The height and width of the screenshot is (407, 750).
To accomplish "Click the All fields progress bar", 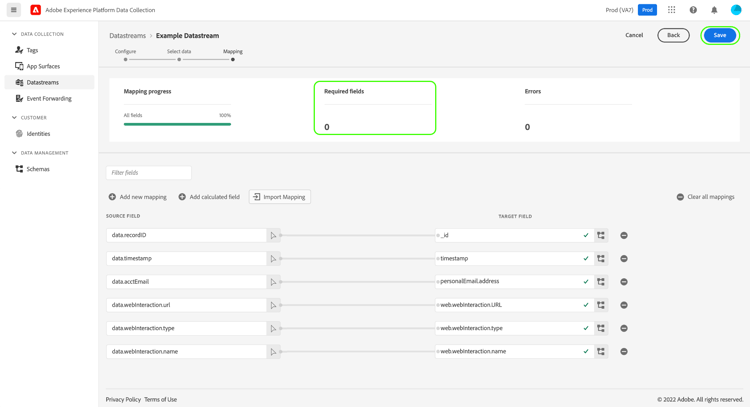I will [x=177, y=124].
